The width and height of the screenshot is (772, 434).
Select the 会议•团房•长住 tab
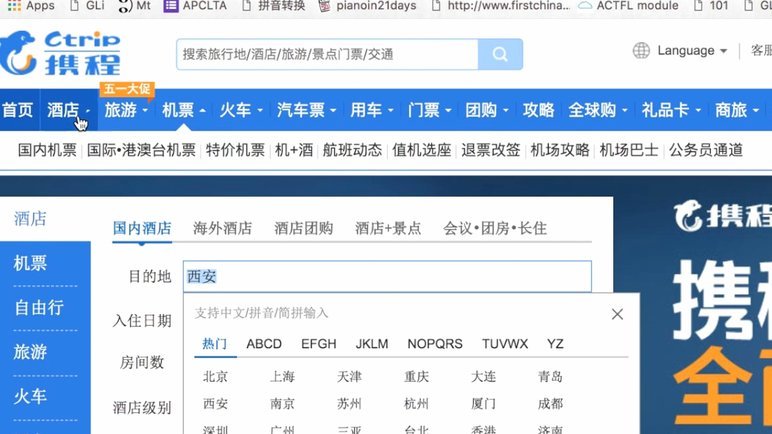tap(494, 228)
